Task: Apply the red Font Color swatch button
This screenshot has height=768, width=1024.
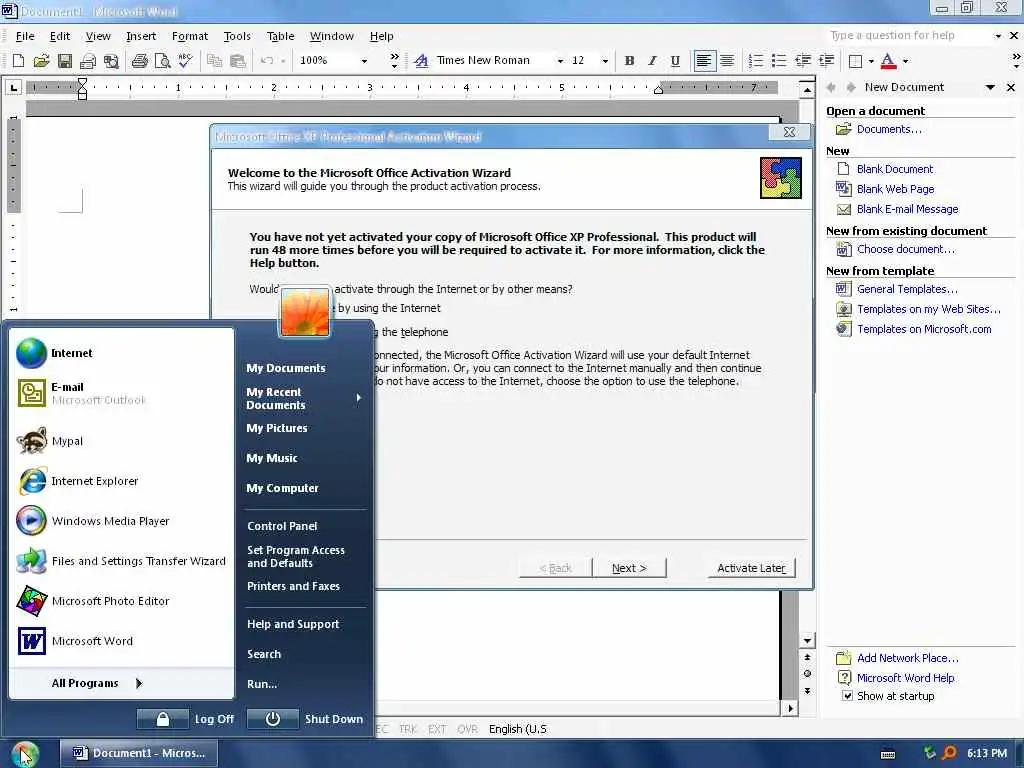Action: tap(888, 61)
